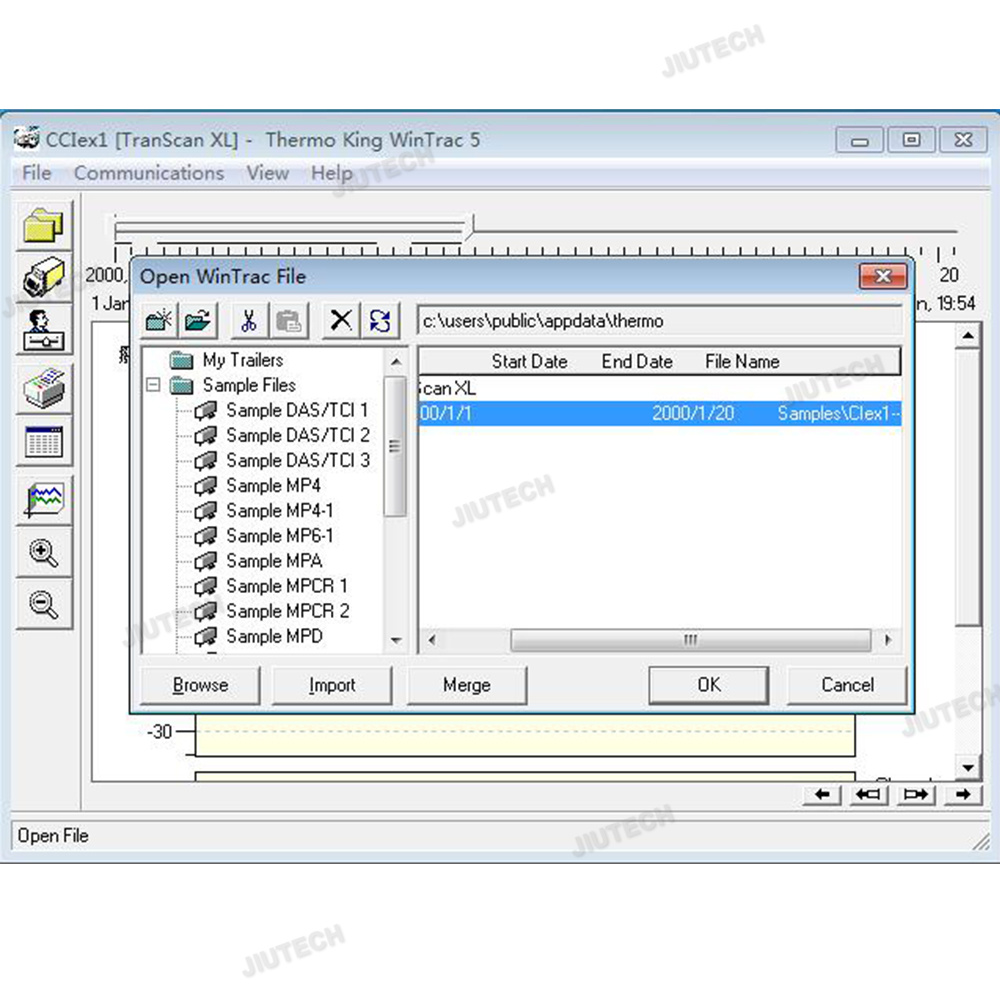Image resolution: width=1000 pixels, height=1000 pixels.
Task: Click the File Name column header
Action: point(742,362)
